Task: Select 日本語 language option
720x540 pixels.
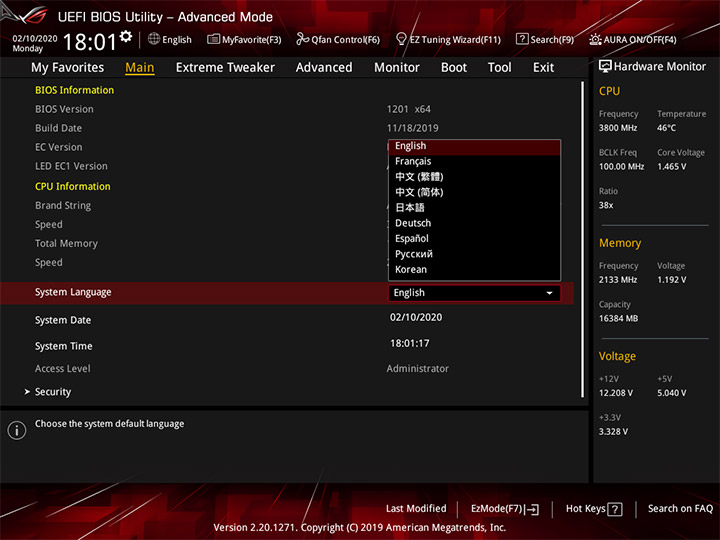Action: tap(474, 208)
